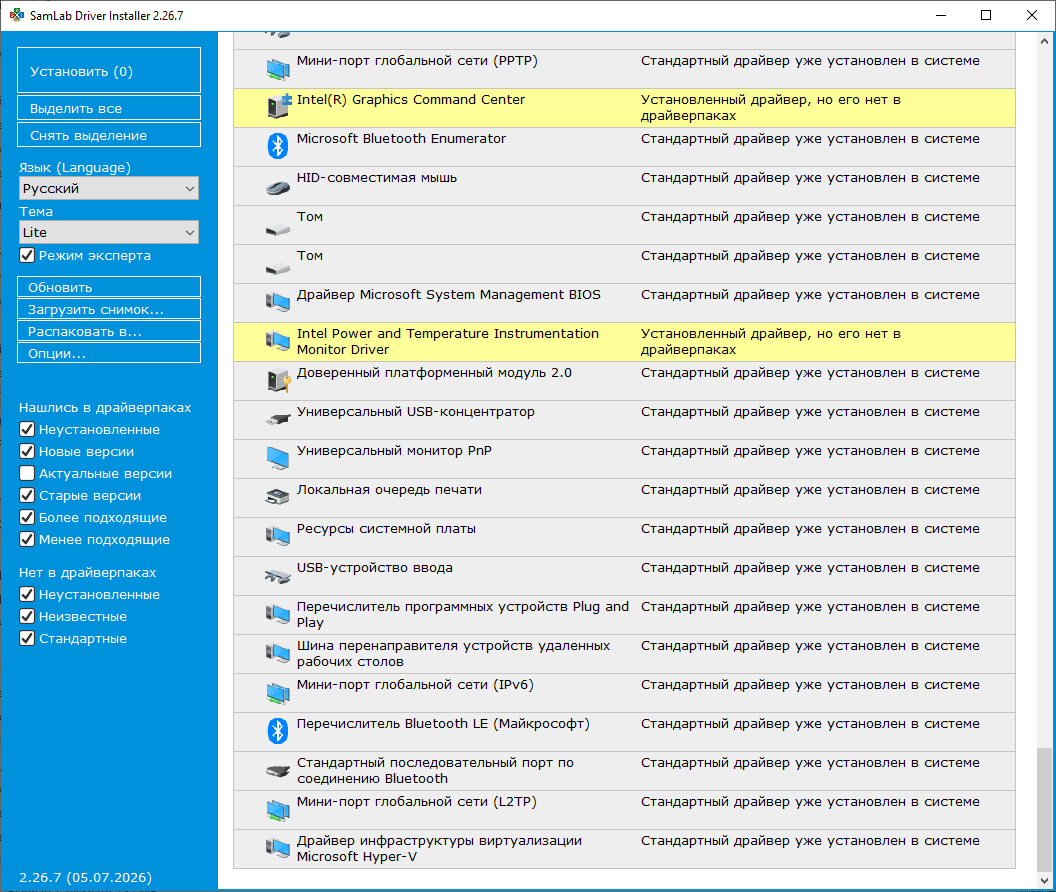
Task: Click the HID-совместимая мышь mouse icon
Action: point(277,187)
